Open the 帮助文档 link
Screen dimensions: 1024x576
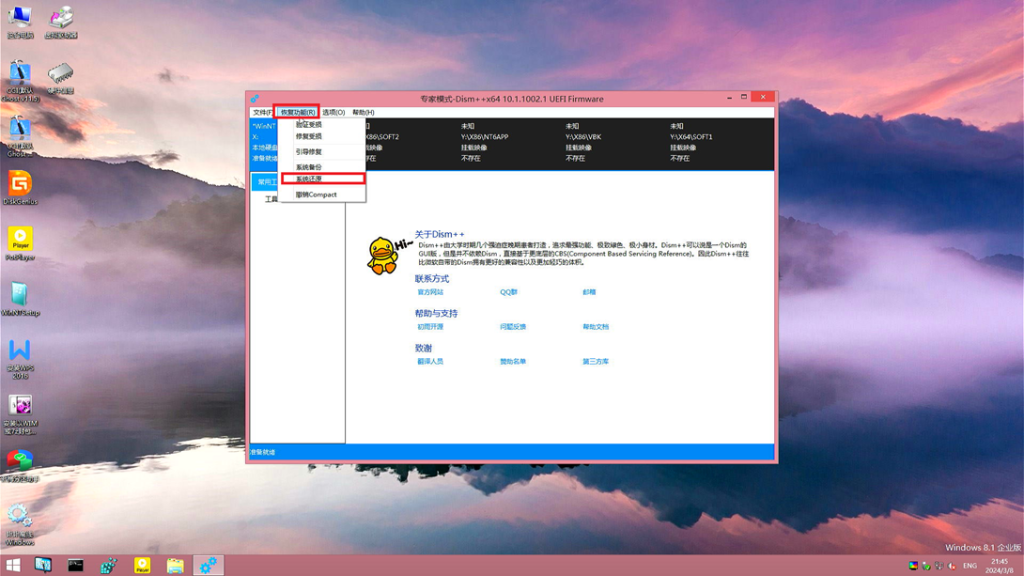(x=595, y=327)
